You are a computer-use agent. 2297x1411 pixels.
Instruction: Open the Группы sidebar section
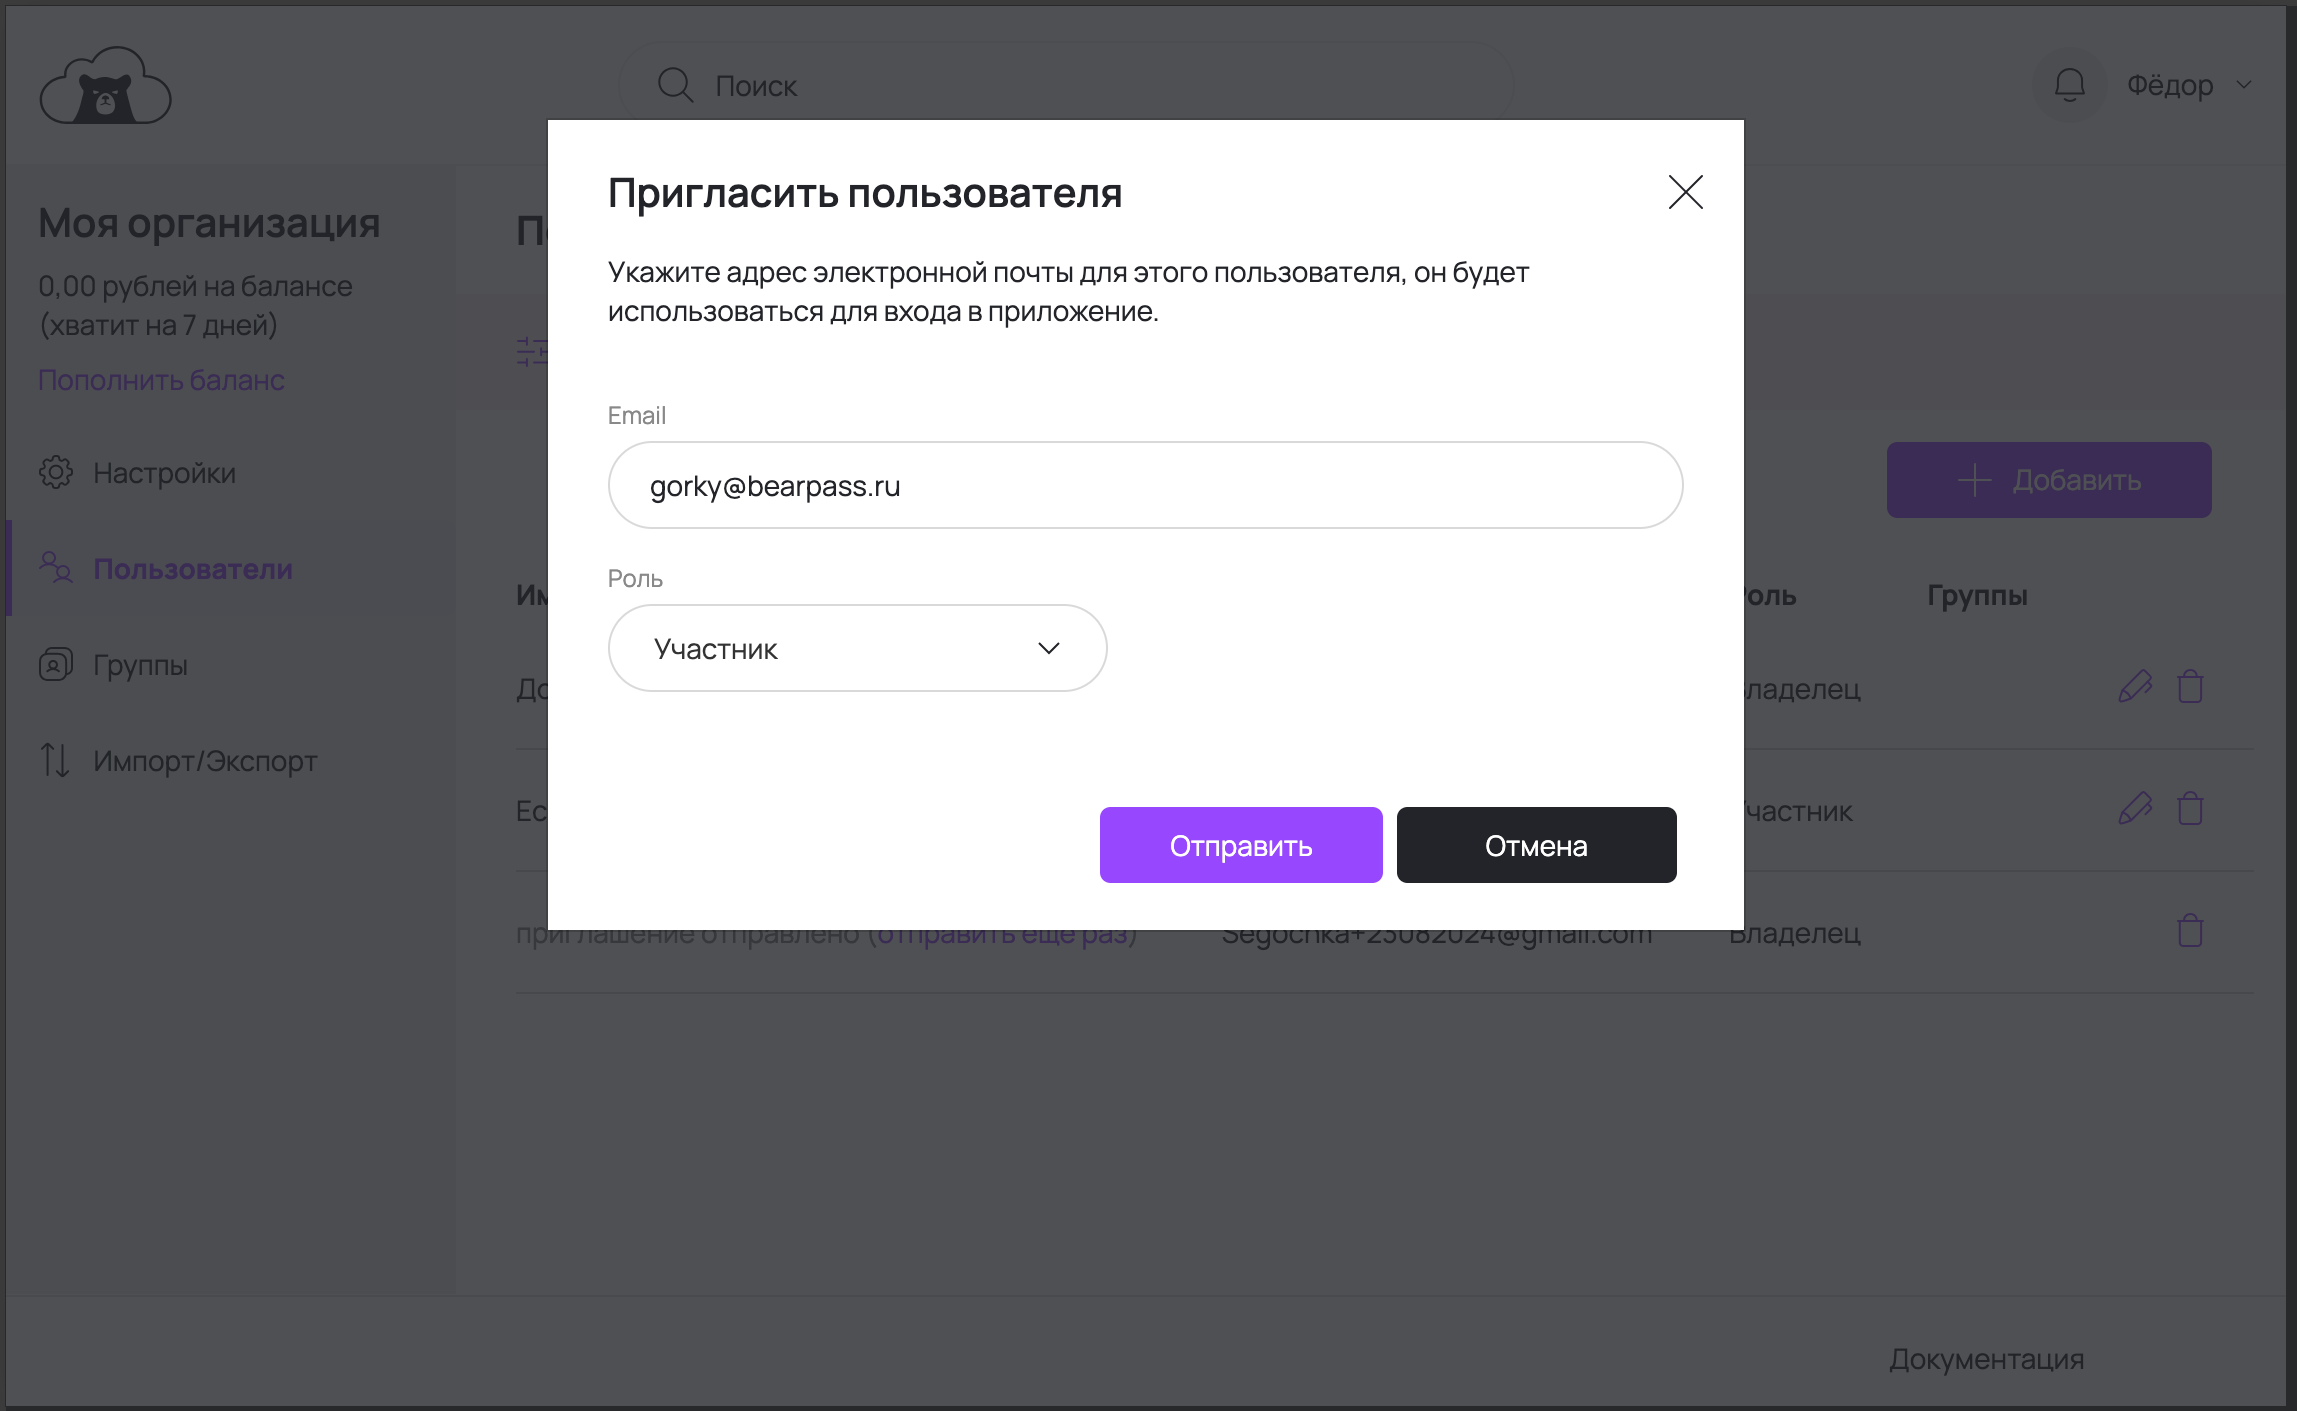tap(140, 665)
